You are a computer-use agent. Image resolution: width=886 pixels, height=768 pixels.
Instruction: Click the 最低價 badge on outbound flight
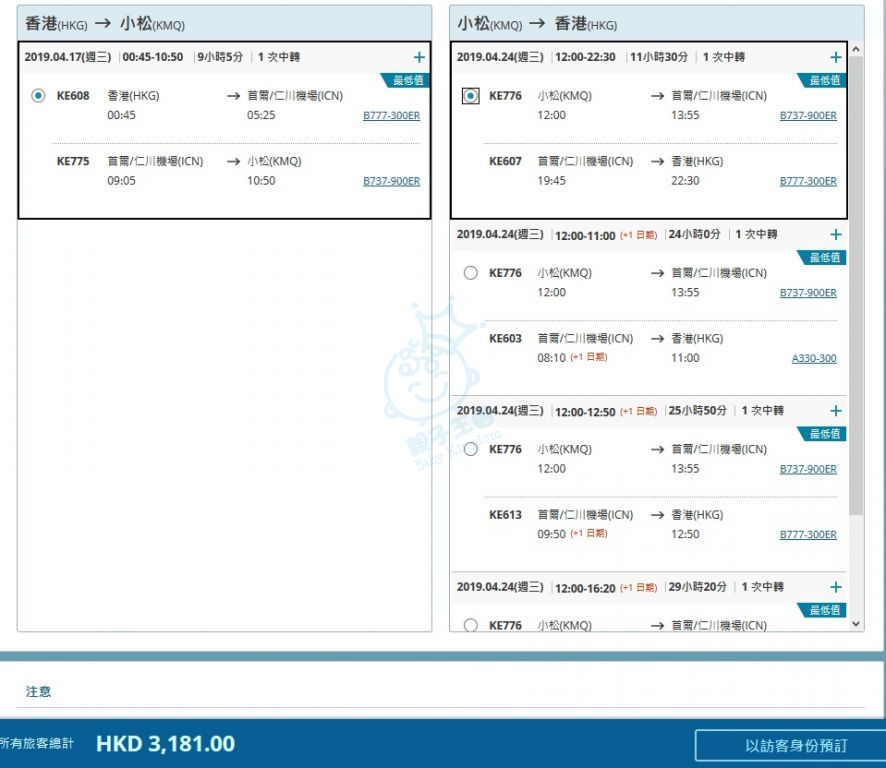[406, 81]
